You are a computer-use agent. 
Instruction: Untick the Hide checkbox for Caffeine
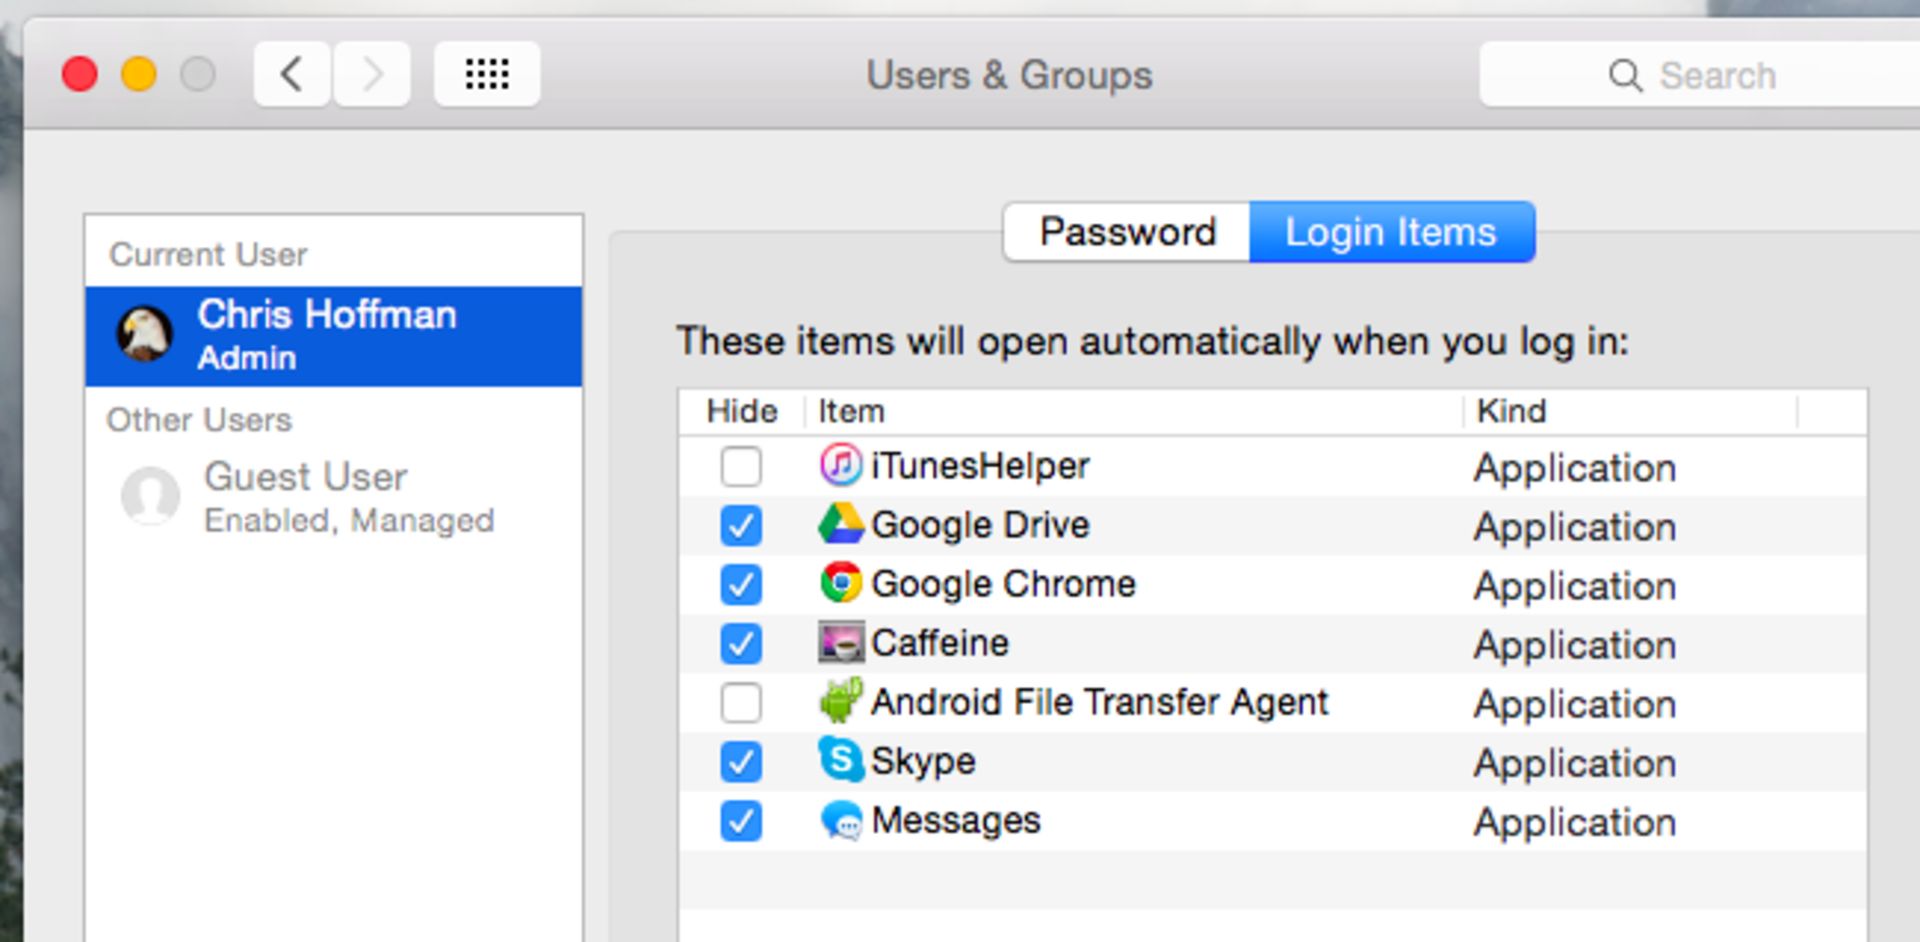(741, 643)
